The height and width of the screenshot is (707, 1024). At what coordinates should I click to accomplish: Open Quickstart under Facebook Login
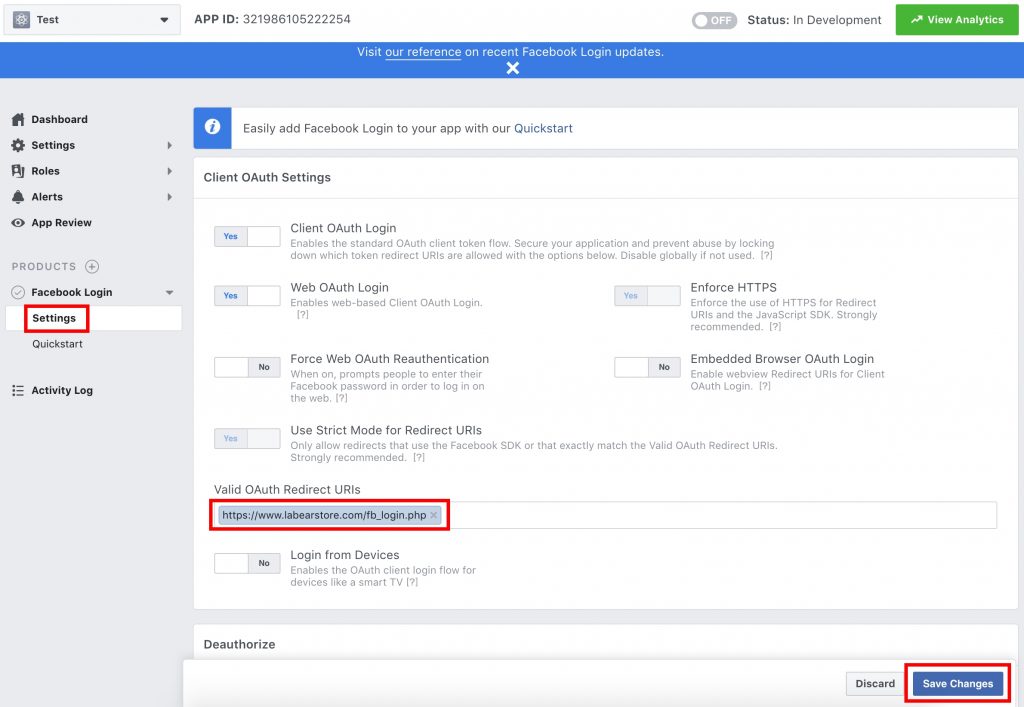click(x=57, y=344)
